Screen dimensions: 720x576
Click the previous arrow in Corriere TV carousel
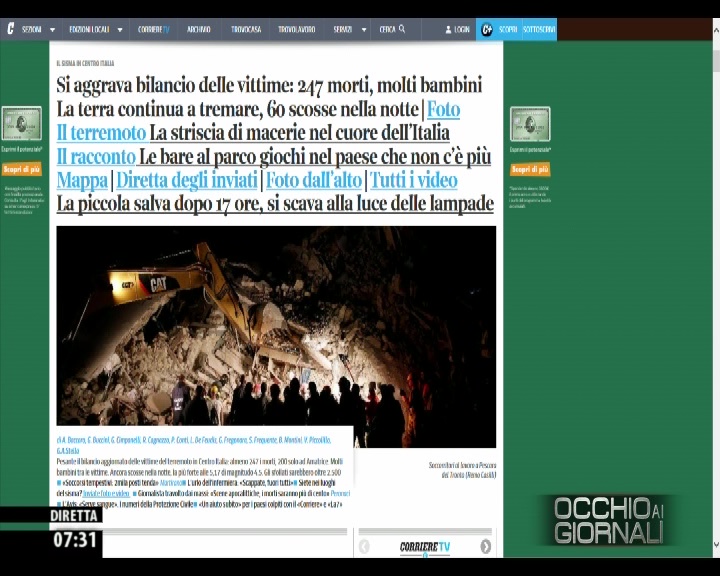coord(364,547)
